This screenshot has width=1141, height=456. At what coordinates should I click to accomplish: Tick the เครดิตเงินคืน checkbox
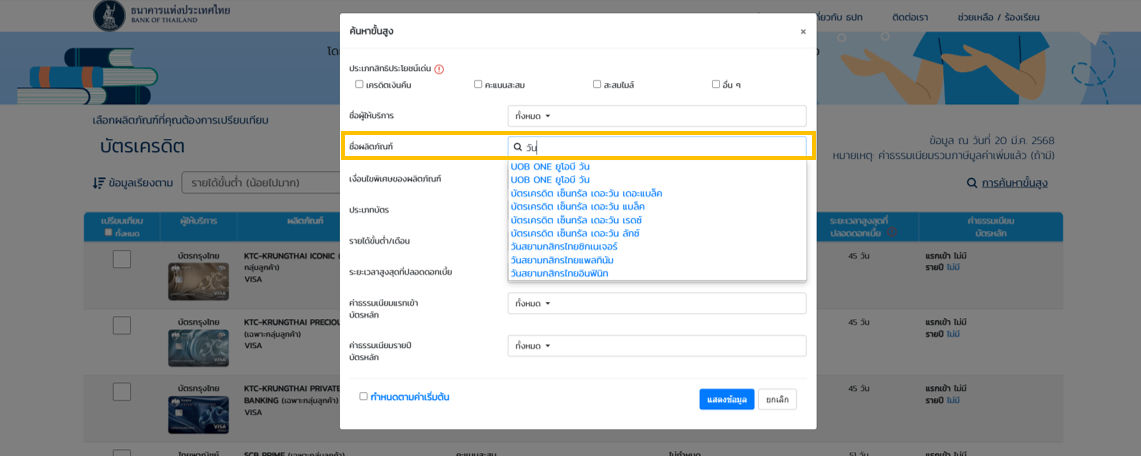[359, 84]
